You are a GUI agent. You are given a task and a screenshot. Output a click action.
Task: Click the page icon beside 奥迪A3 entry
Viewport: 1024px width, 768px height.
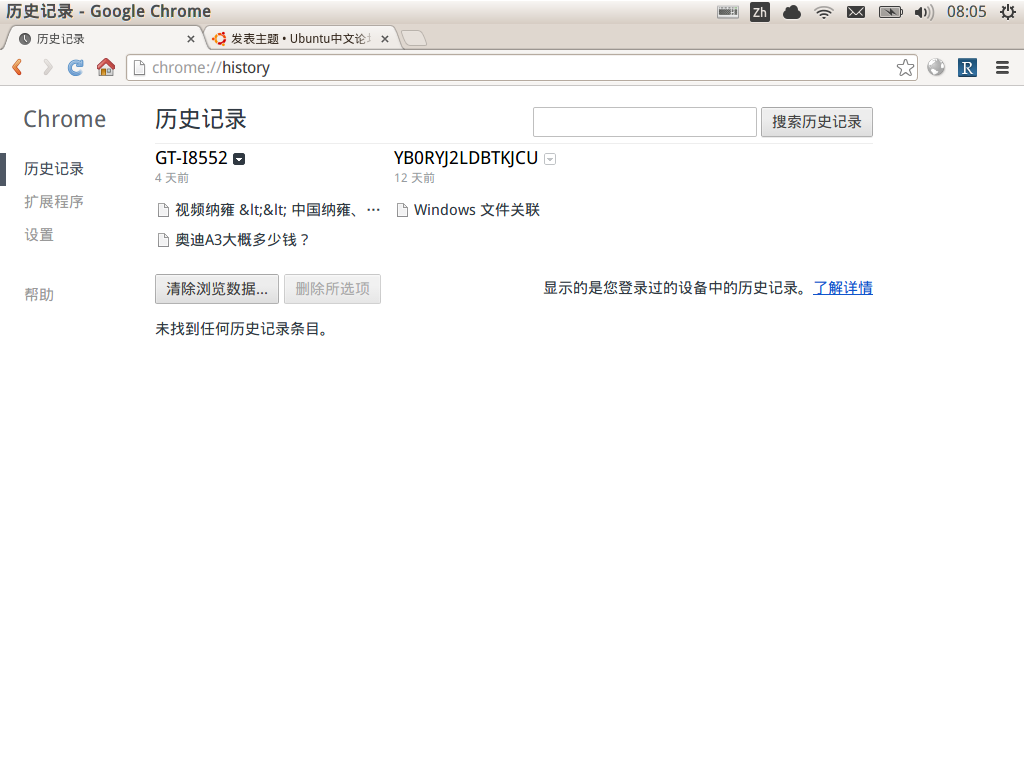(163, 240)
